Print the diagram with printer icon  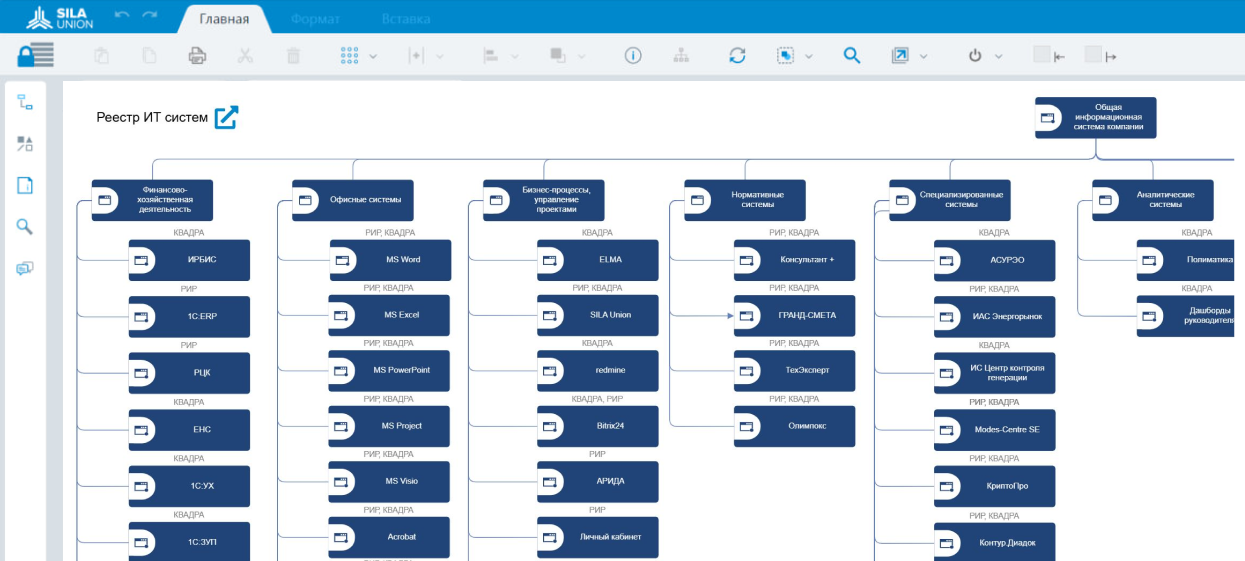point(197,56)
